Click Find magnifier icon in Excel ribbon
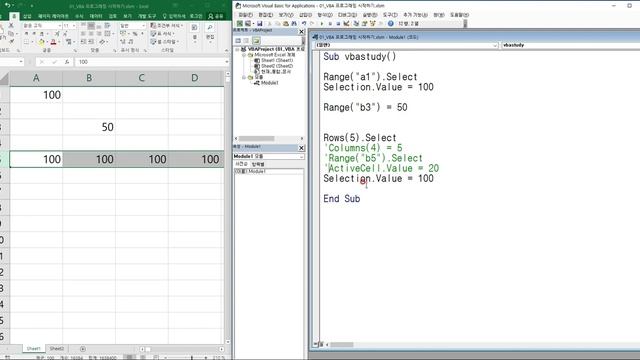This screenshot has height=360, width=640. [x=210, y=27]
